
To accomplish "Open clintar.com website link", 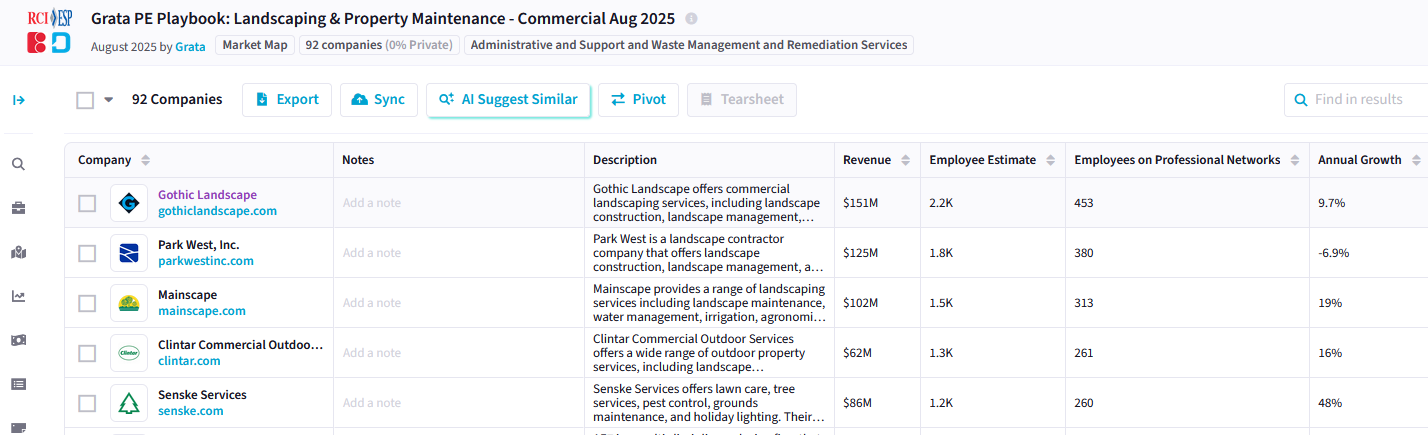I will [189, 361].
